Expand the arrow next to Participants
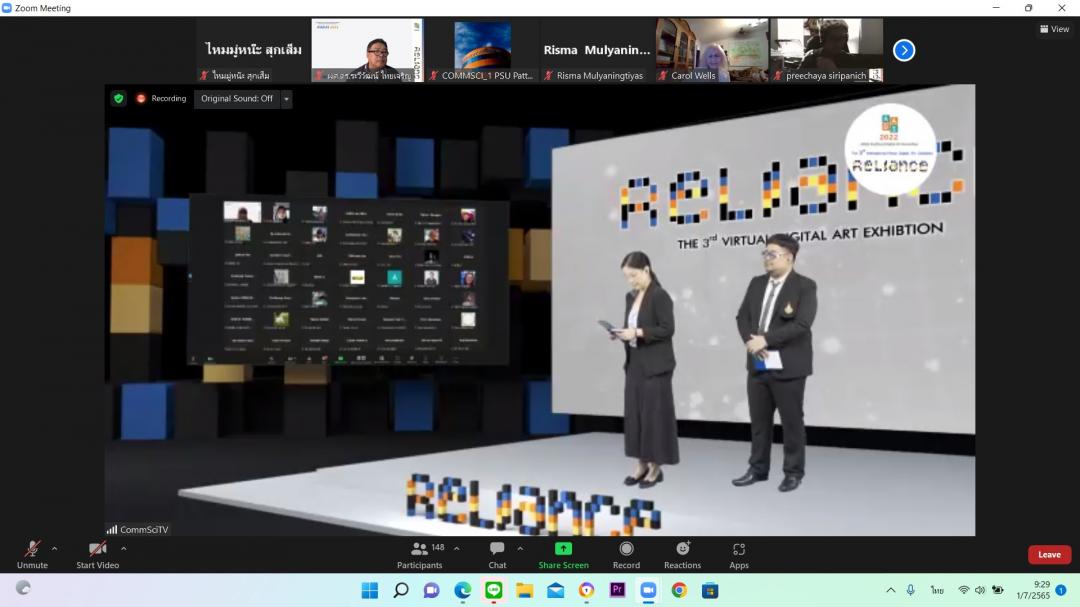Screen dimensions: 1080x607 click(x=457, y=548)
